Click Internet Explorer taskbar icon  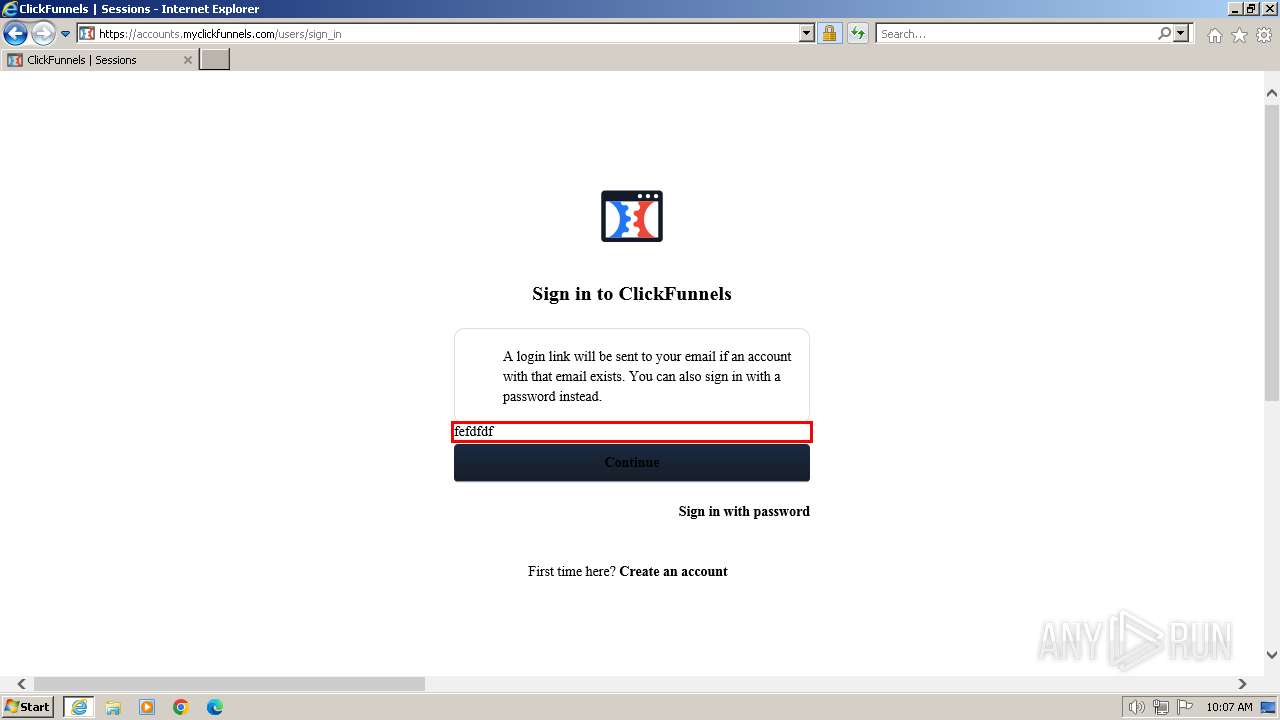point(79,707)
